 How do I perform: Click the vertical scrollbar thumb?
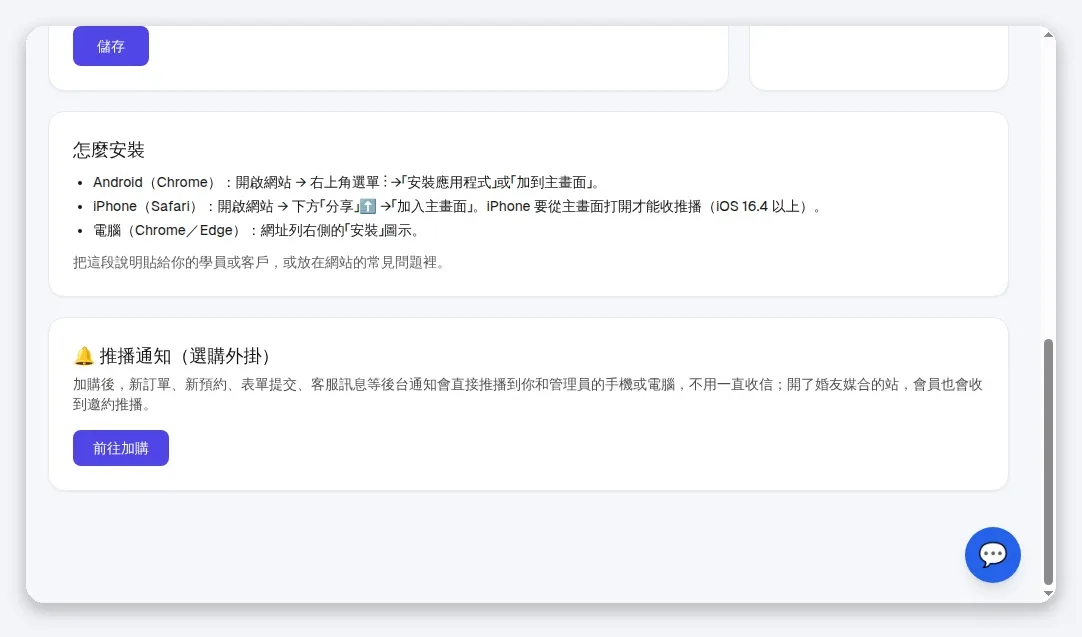pyautogui.click(x=1048, y=461)
